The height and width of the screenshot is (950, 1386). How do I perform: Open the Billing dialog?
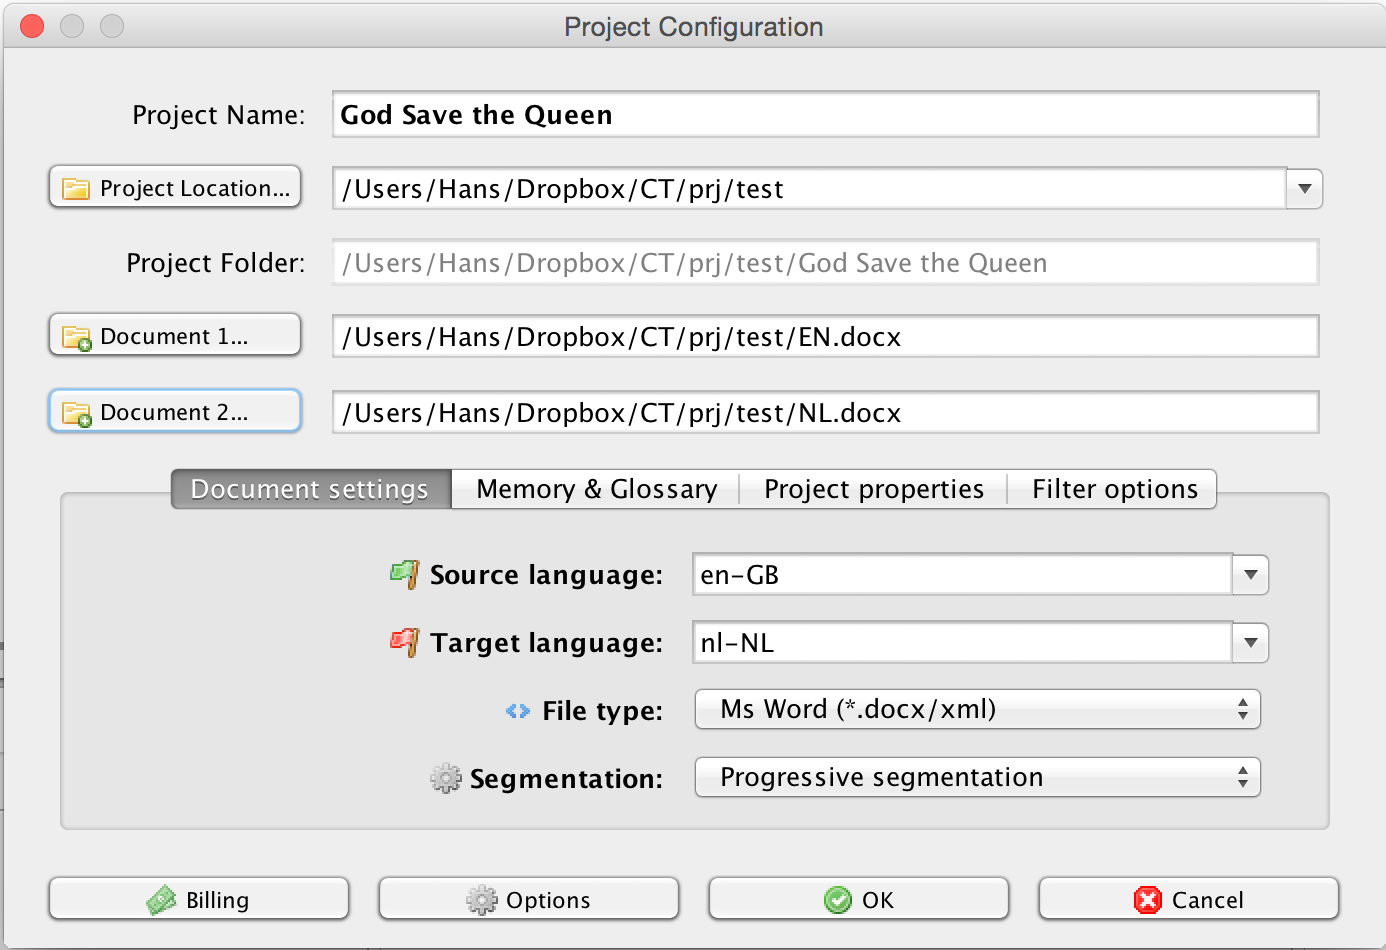point(199,899)
